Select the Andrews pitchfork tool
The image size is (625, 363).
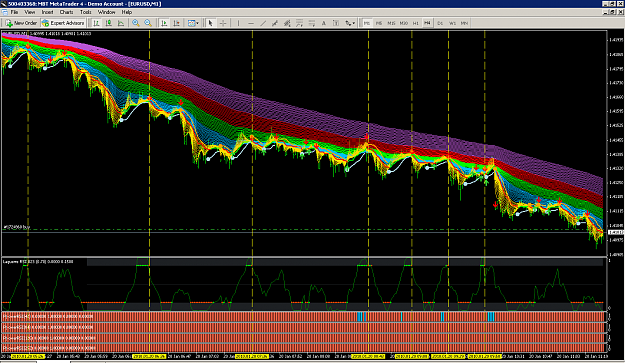[287, 23]
